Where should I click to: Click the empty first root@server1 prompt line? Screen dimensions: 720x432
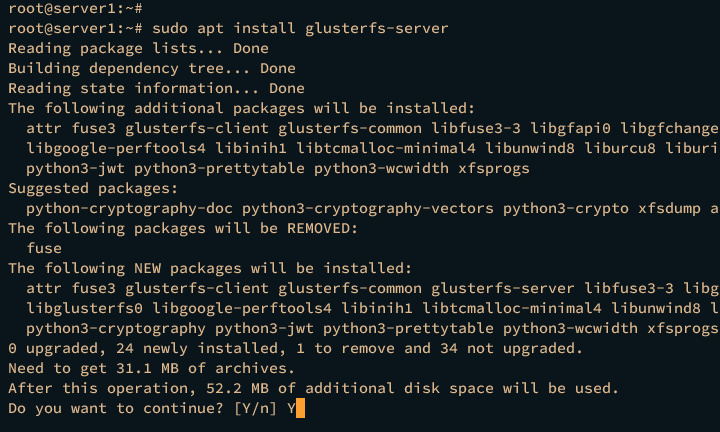(x=75, y=8)
